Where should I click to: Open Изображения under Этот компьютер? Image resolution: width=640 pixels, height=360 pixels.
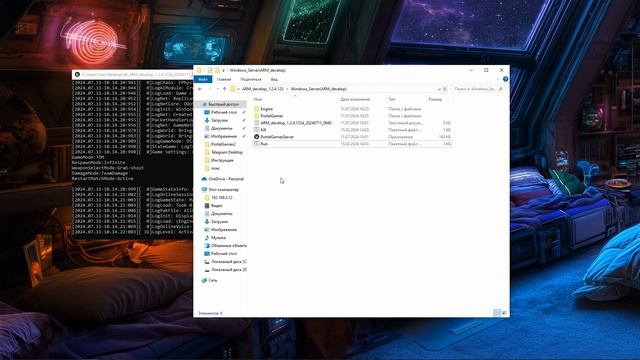(x=224, y=230)
